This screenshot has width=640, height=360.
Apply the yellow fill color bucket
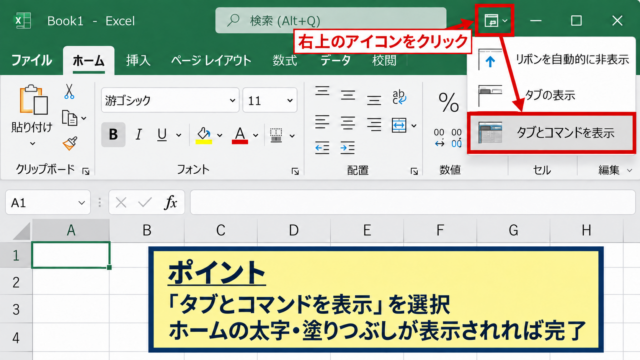[x=204, y=135]
